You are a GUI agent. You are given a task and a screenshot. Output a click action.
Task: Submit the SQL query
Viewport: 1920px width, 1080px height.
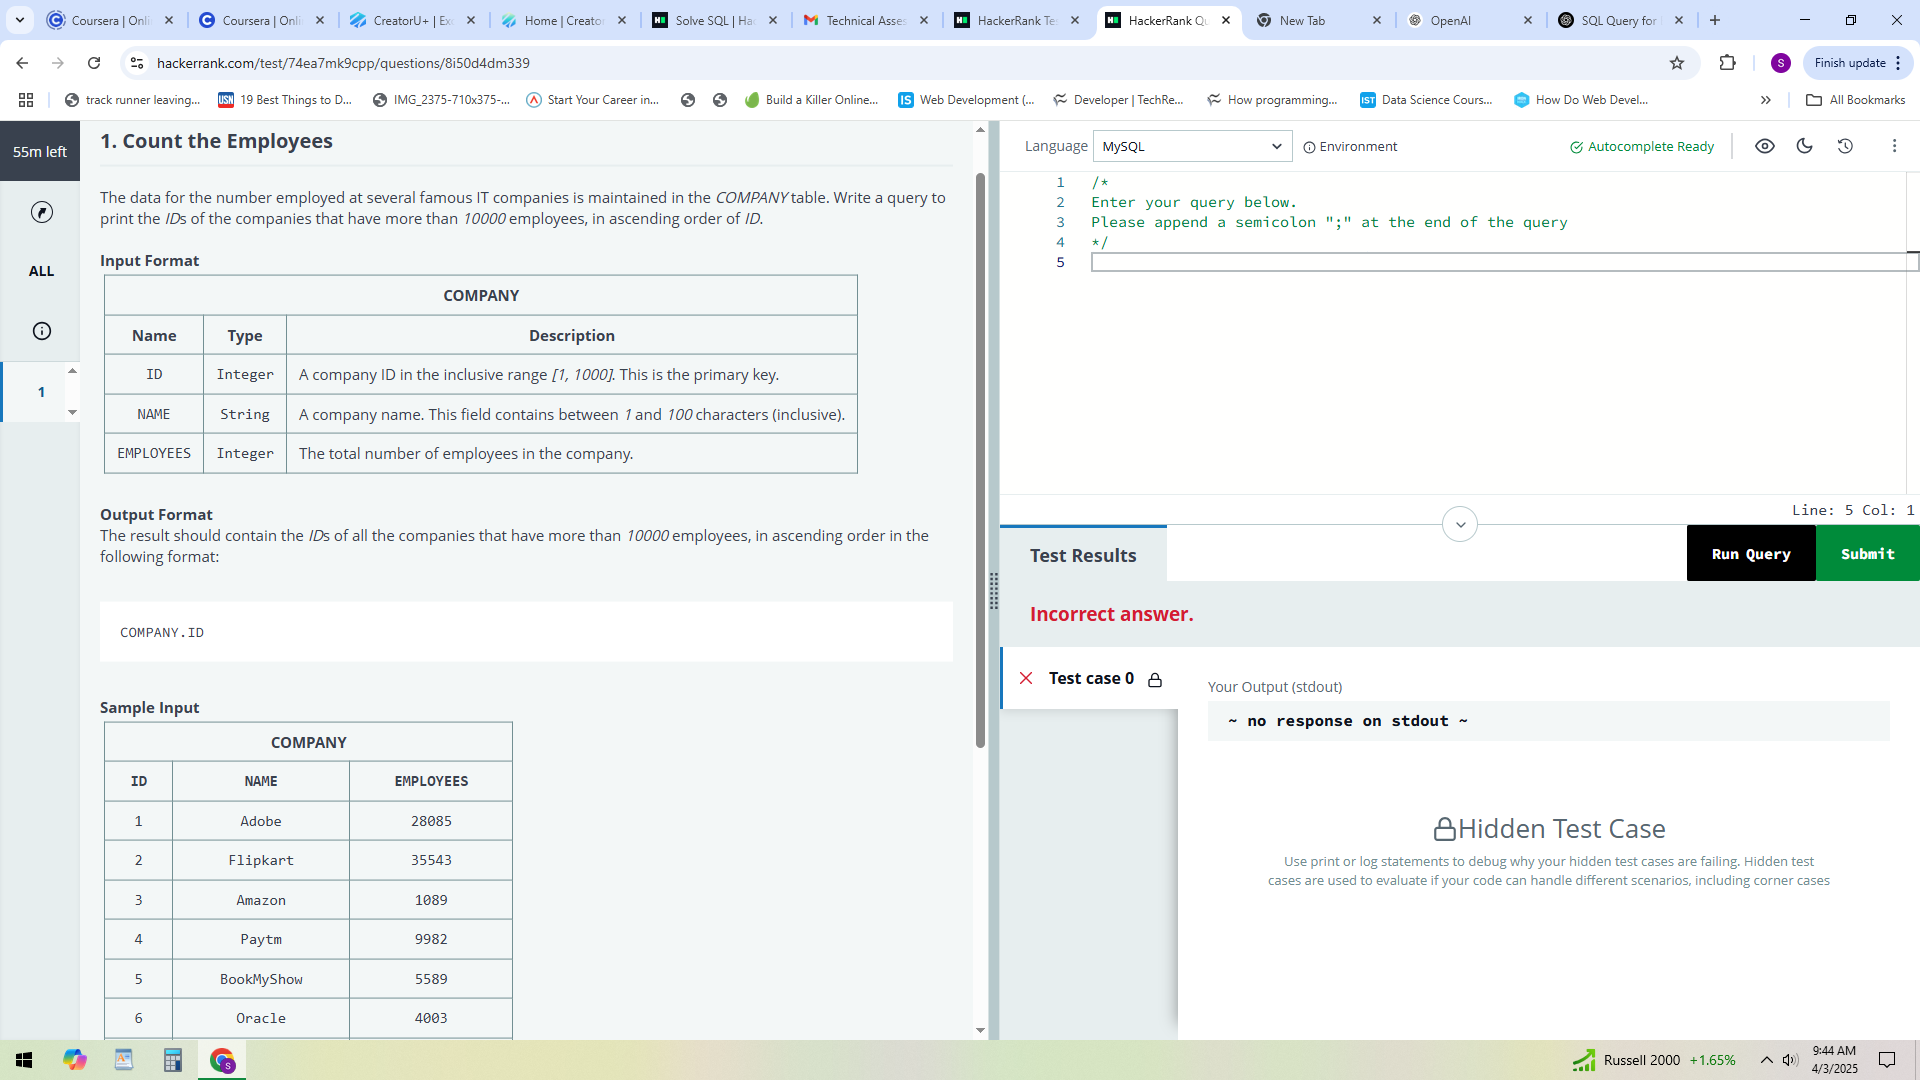pyautogui.click(x=1867, y=553)
